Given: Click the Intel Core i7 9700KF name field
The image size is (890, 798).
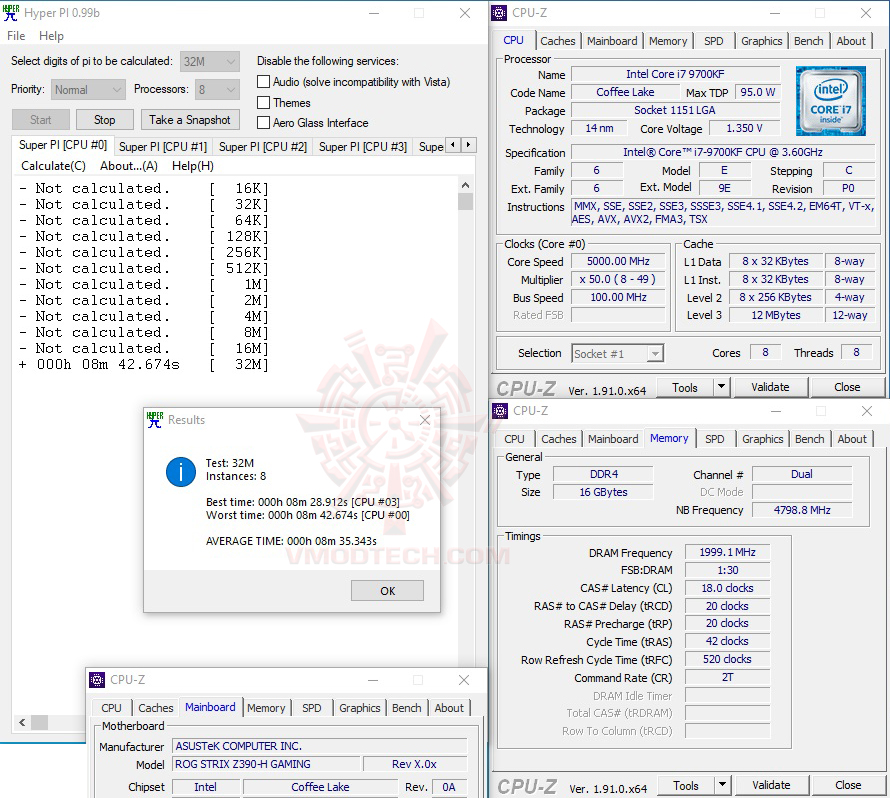Looking at the screenshot, I should click(x=675, y=74).
